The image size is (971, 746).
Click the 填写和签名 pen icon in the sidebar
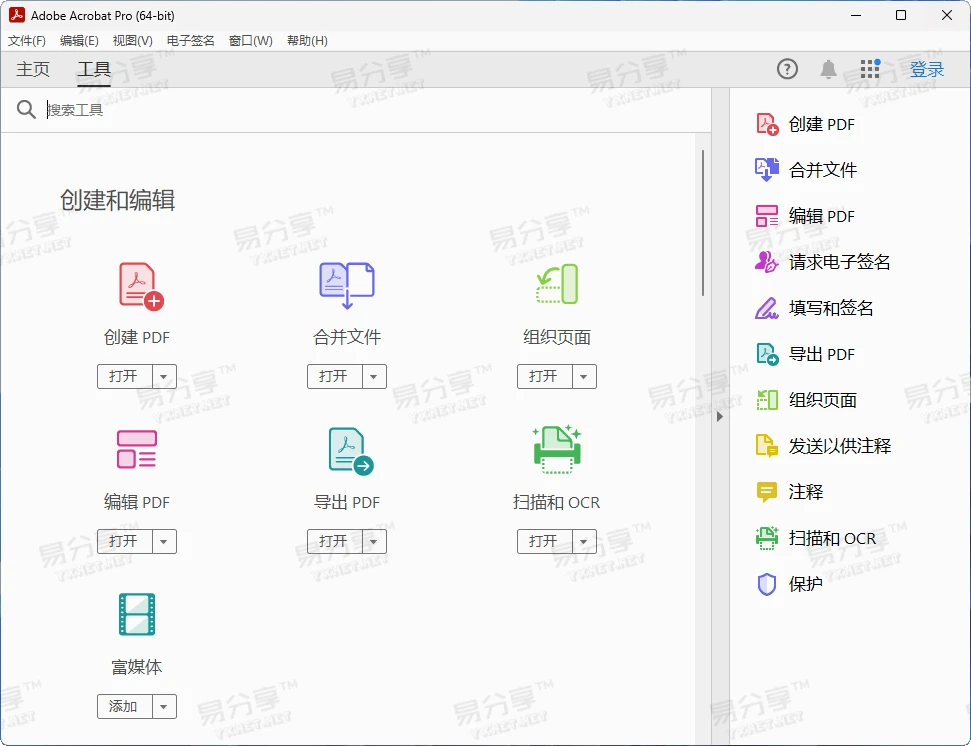766,308
